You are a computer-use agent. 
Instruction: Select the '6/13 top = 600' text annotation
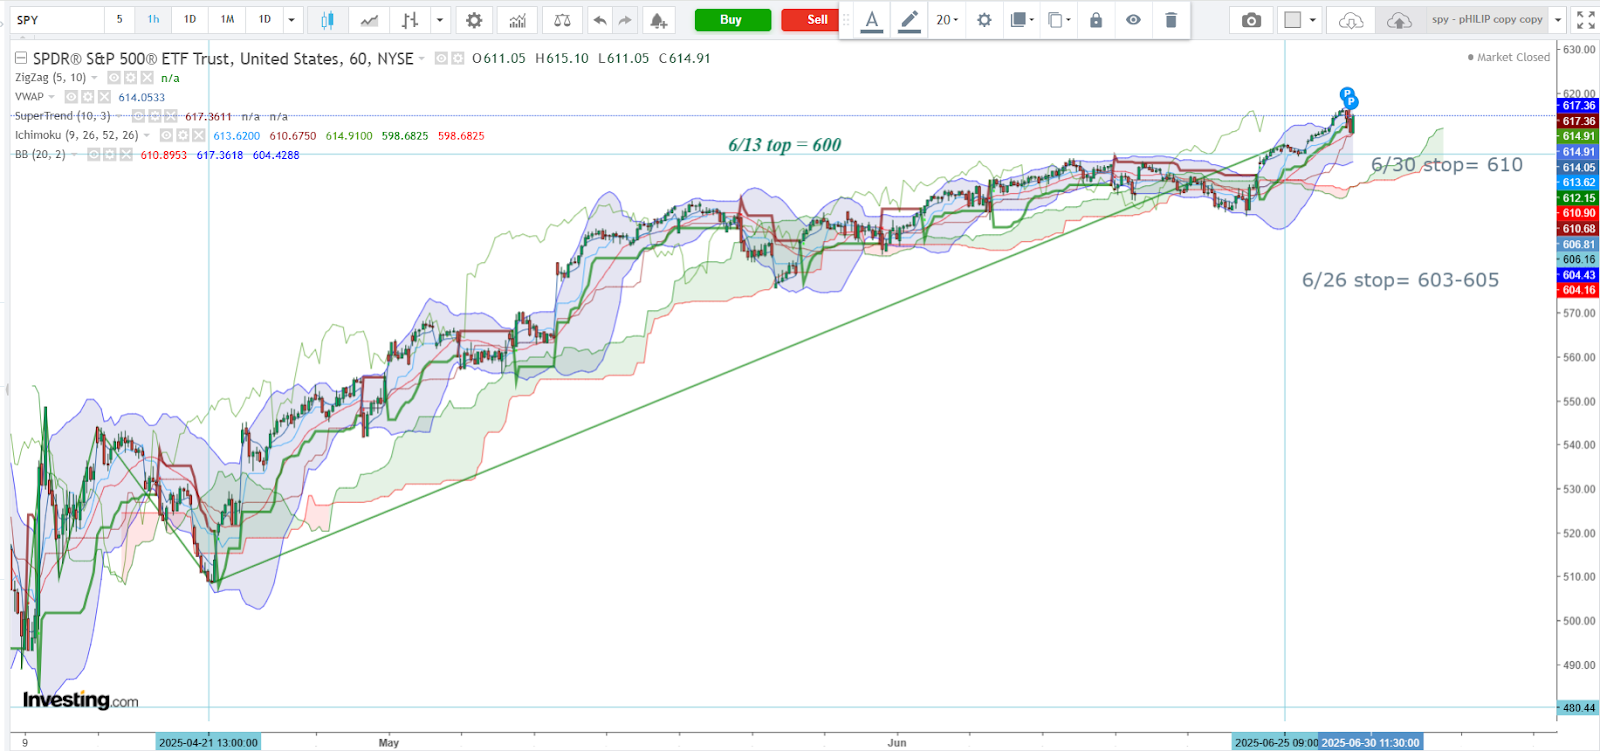pos(785,145)
